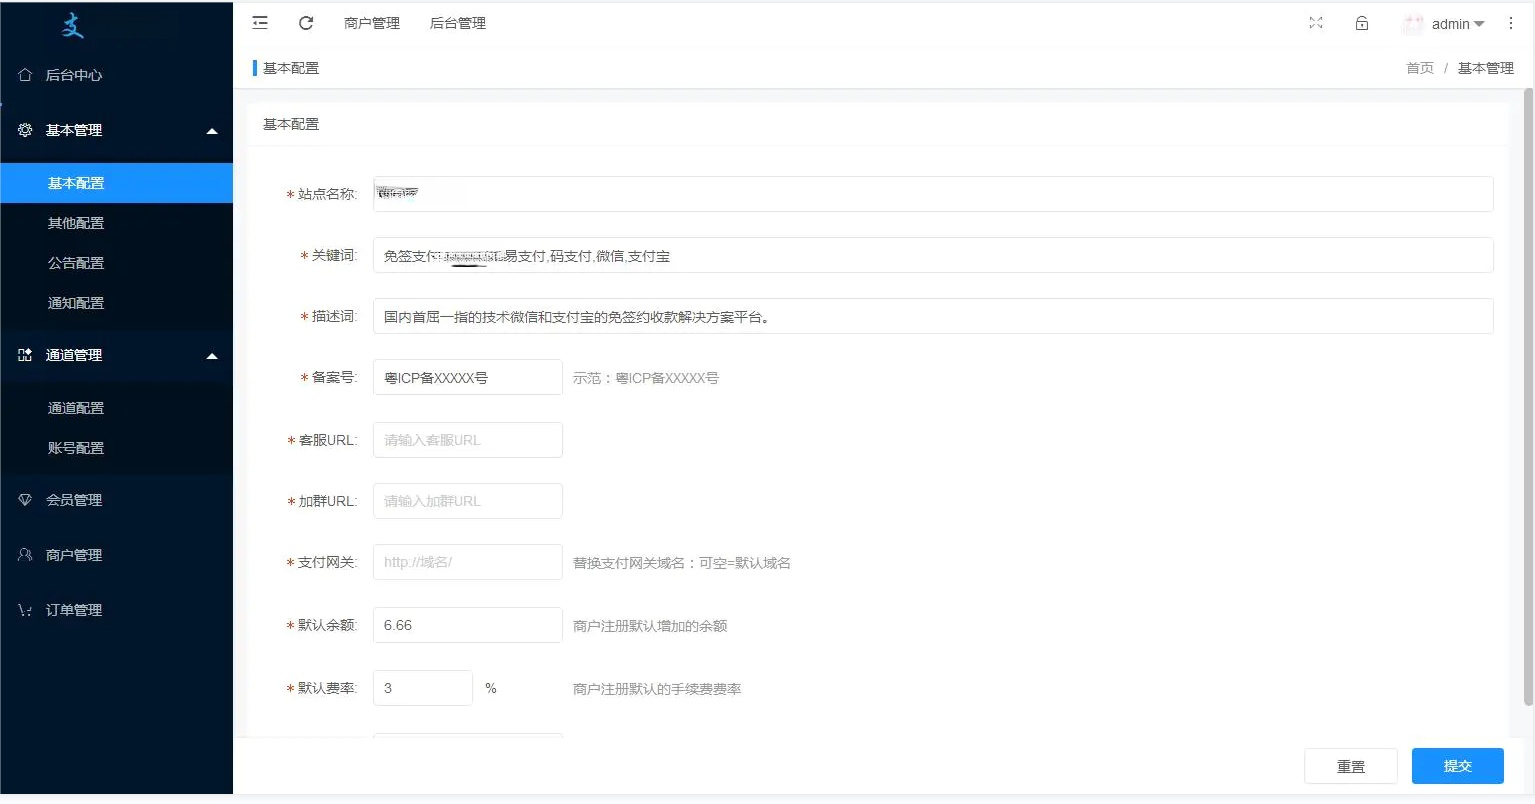The height and width of the screenshot is (804, 1535).
Task: Click the 基本配置 card header text
Action: pyautogui.click(x=291, y=124)
